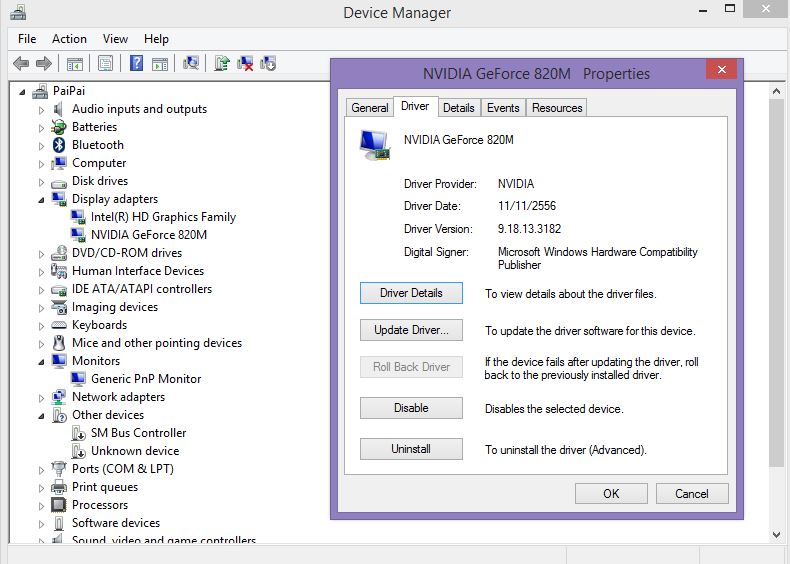Click the Properties toolbar icon
This screenshot has height=564, width=790.
click(x=105, y=64)
